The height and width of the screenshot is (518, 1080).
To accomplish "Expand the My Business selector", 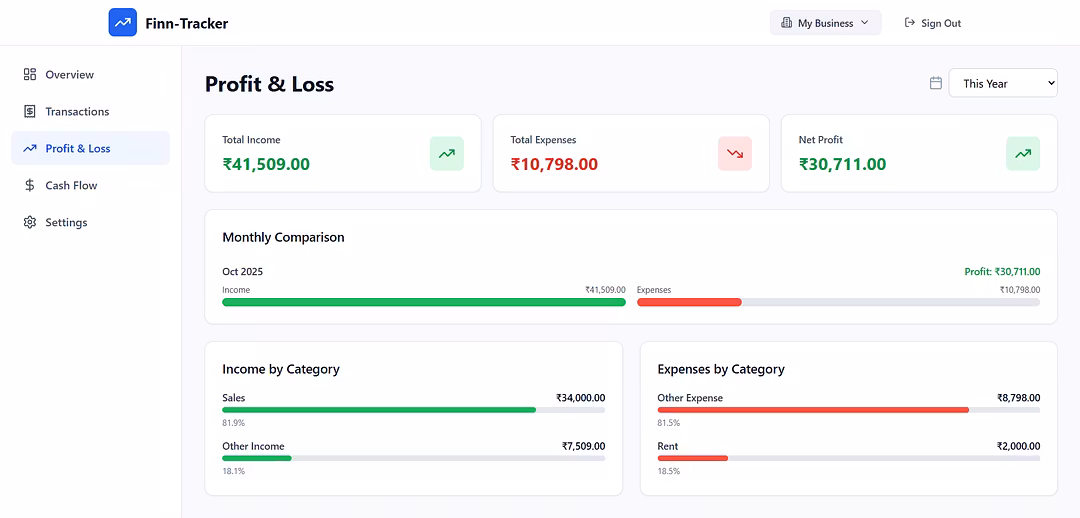I will pos(824,23).
